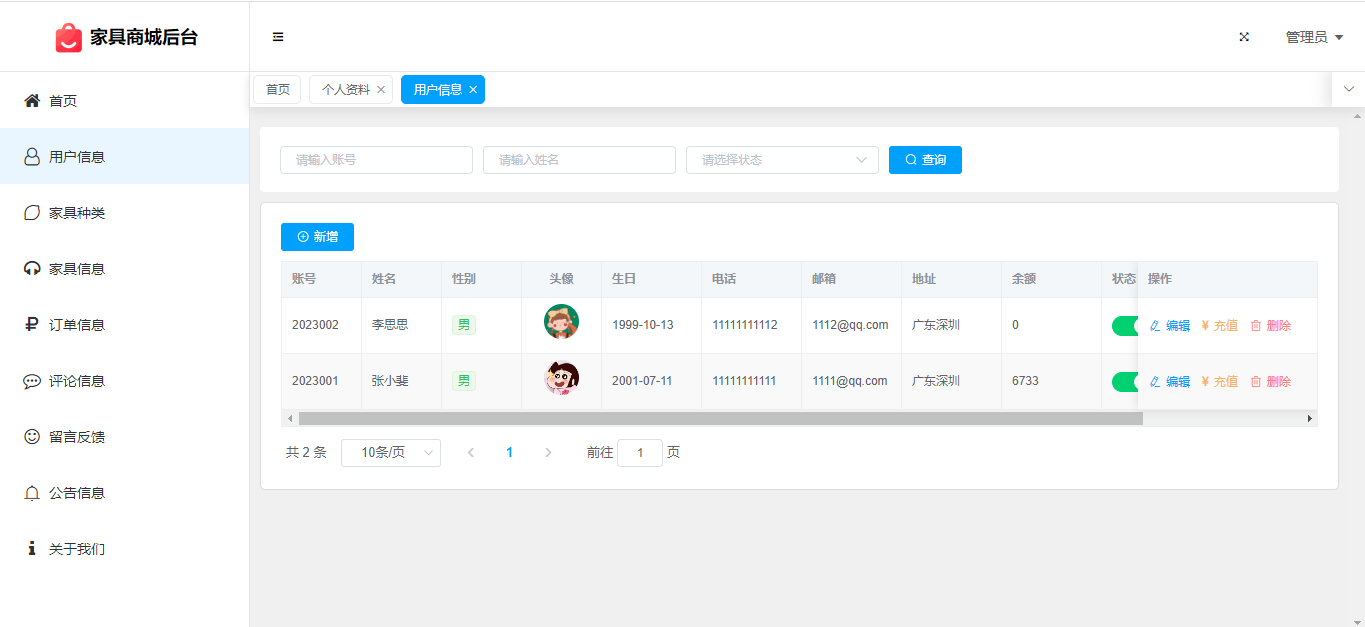Screen dimensions: 1365x627
Task: Click the sidebar collapse hamburger icon
Action: [278, 37]
